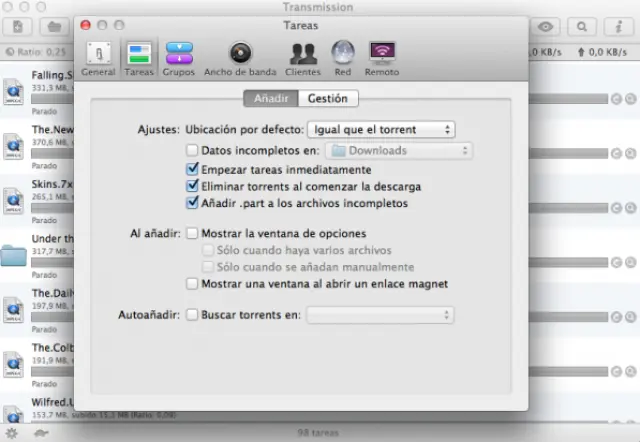
Task: Uncheck Eliminar torrents al comenzar la descarga
Action: (x=193, y=186)
